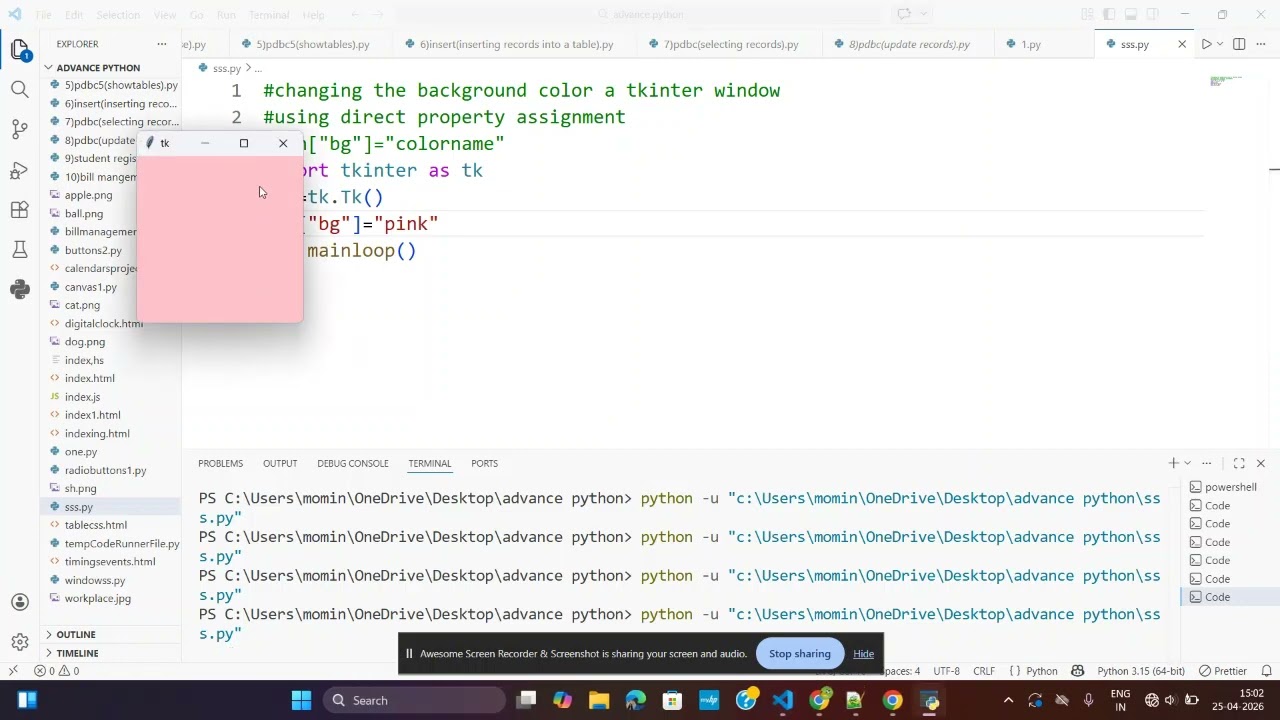
Task: Switch to the PORTS panel tab
Action: 484,463
